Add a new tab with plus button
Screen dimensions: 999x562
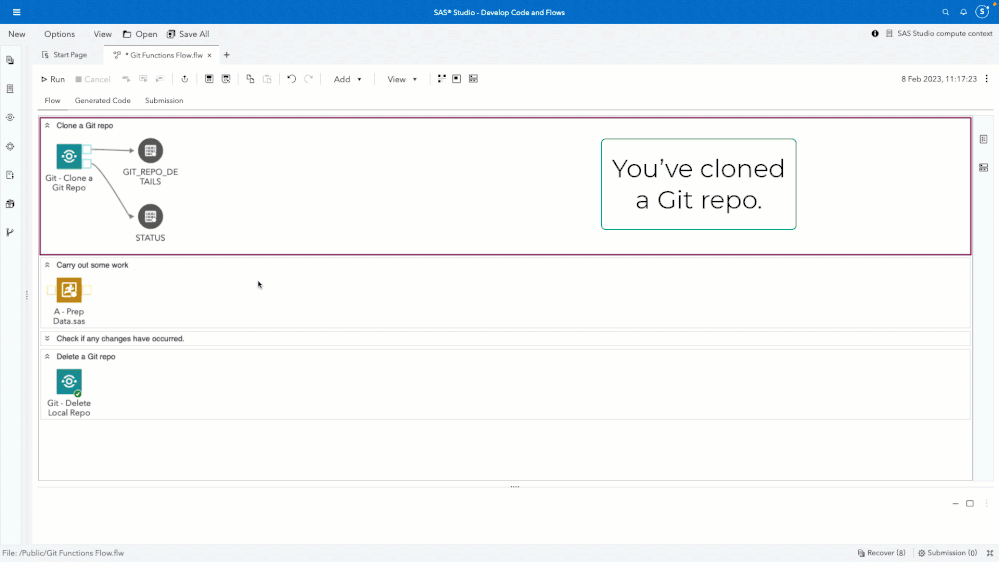click(227, 55)
